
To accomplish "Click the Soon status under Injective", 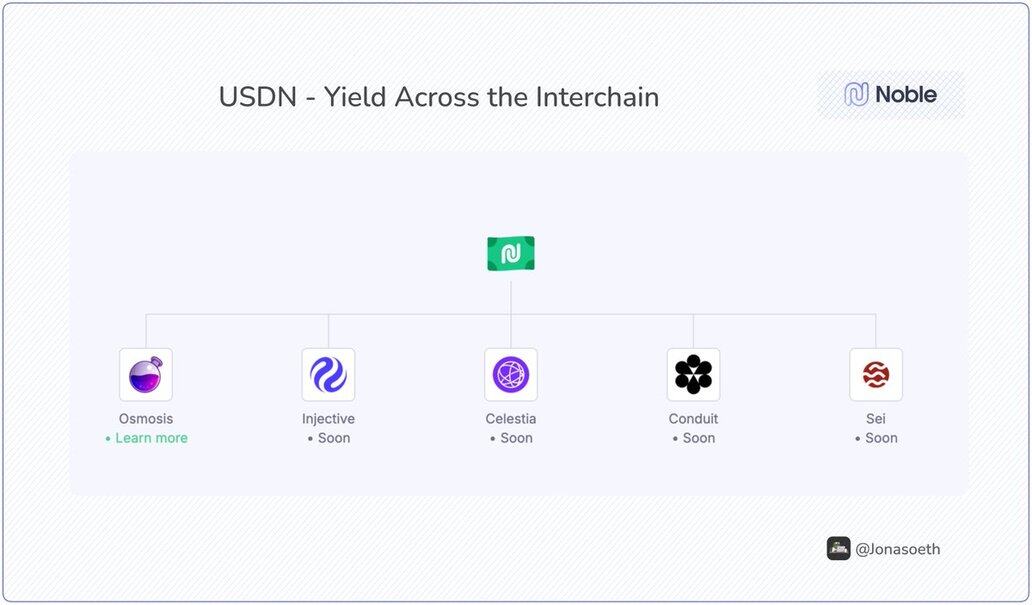I will coord(333,438).
